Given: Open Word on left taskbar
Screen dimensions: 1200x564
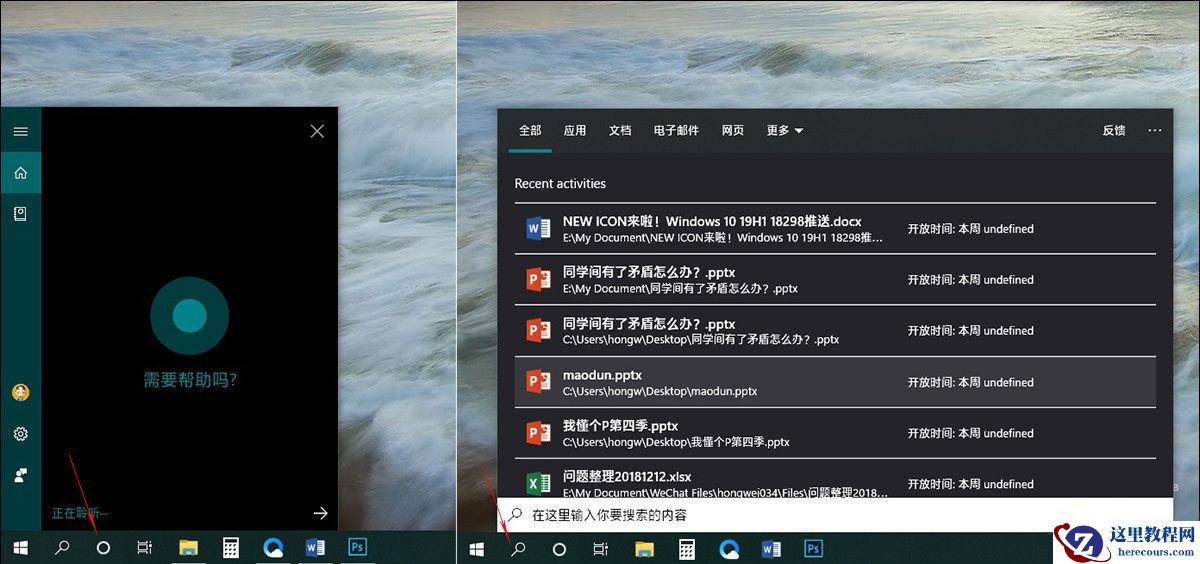Looking at the screenshot, I should 315,548.
